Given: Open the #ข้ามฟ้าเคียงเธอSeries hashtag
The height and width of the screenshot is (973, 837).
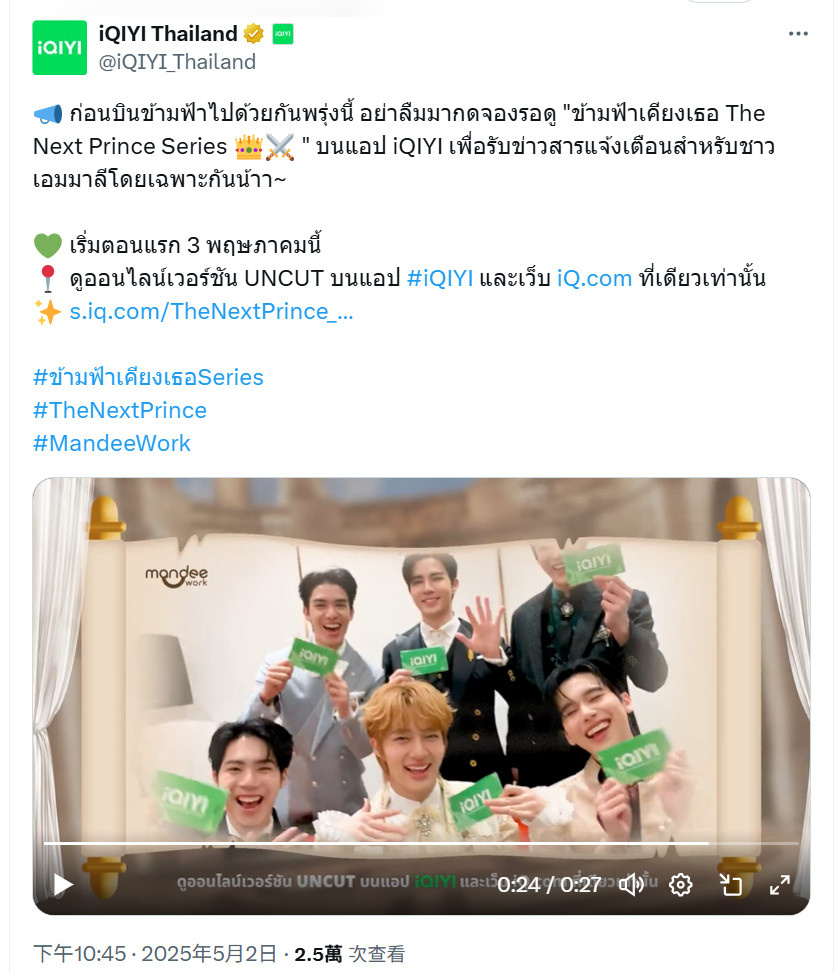Looking at the screenshot, I should 148,377.
